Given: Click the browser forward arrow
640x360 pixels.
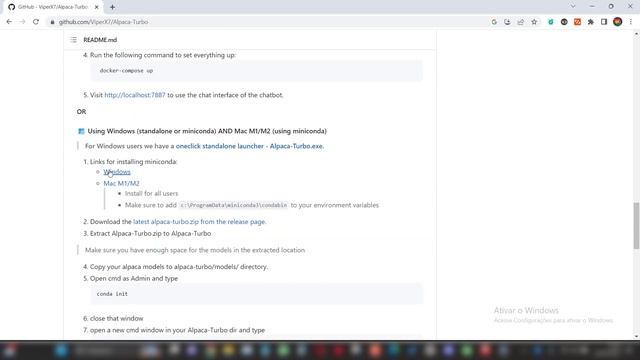Looking at the screenshot, I should pyautogui.click(x=22, y=22).
